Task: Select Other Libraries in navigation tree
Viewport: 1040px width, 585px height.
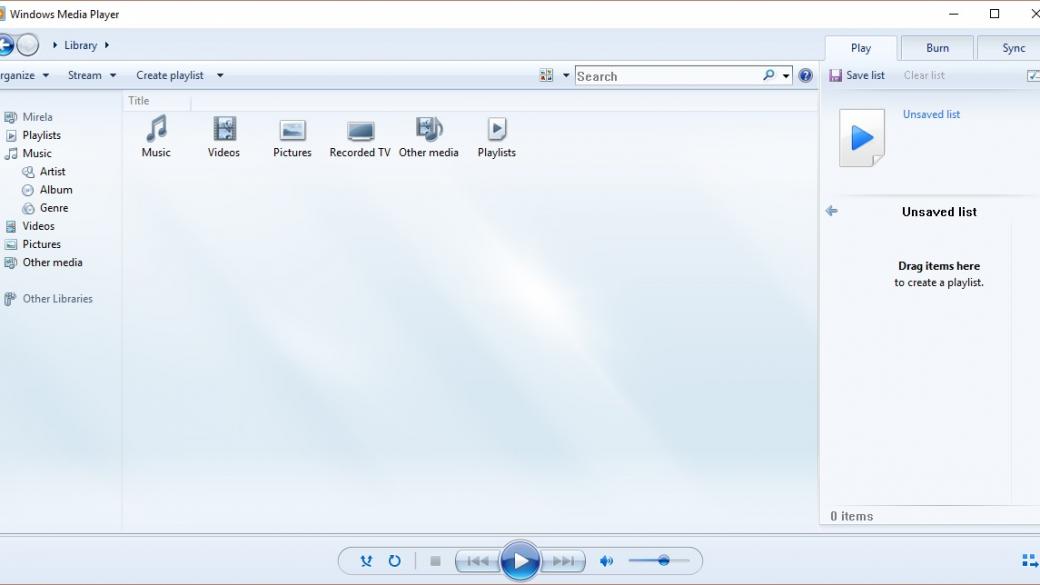Action: [58, 299]
